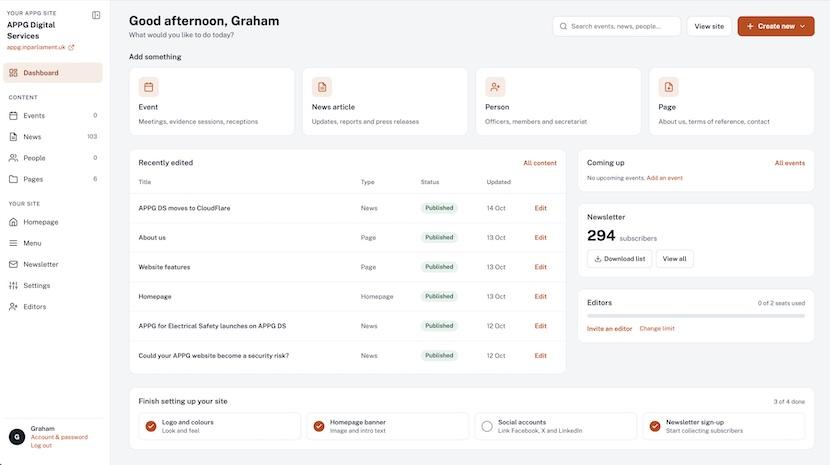
Task: Open Editors in the sidebar
Action: pos(53,307)
